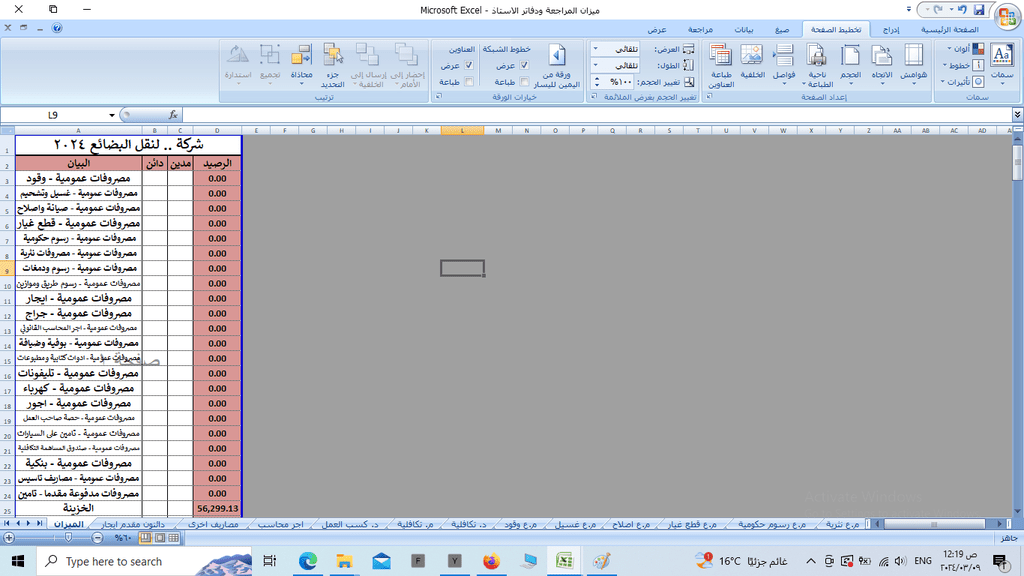Switch to sheet tab م.ع قطع غيار
1024x576 pixels.
pyautogui.click(x=692, y=524)
